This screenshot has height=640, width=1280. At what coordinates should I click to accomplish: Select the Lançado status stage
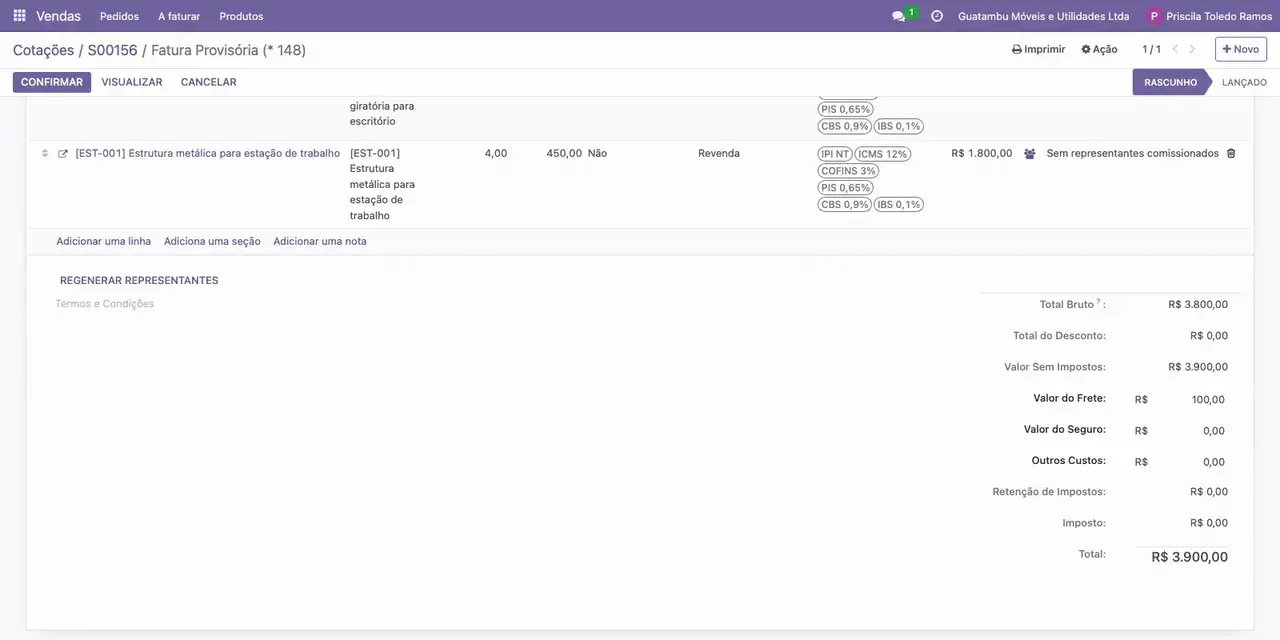[x=1244, y=82]
